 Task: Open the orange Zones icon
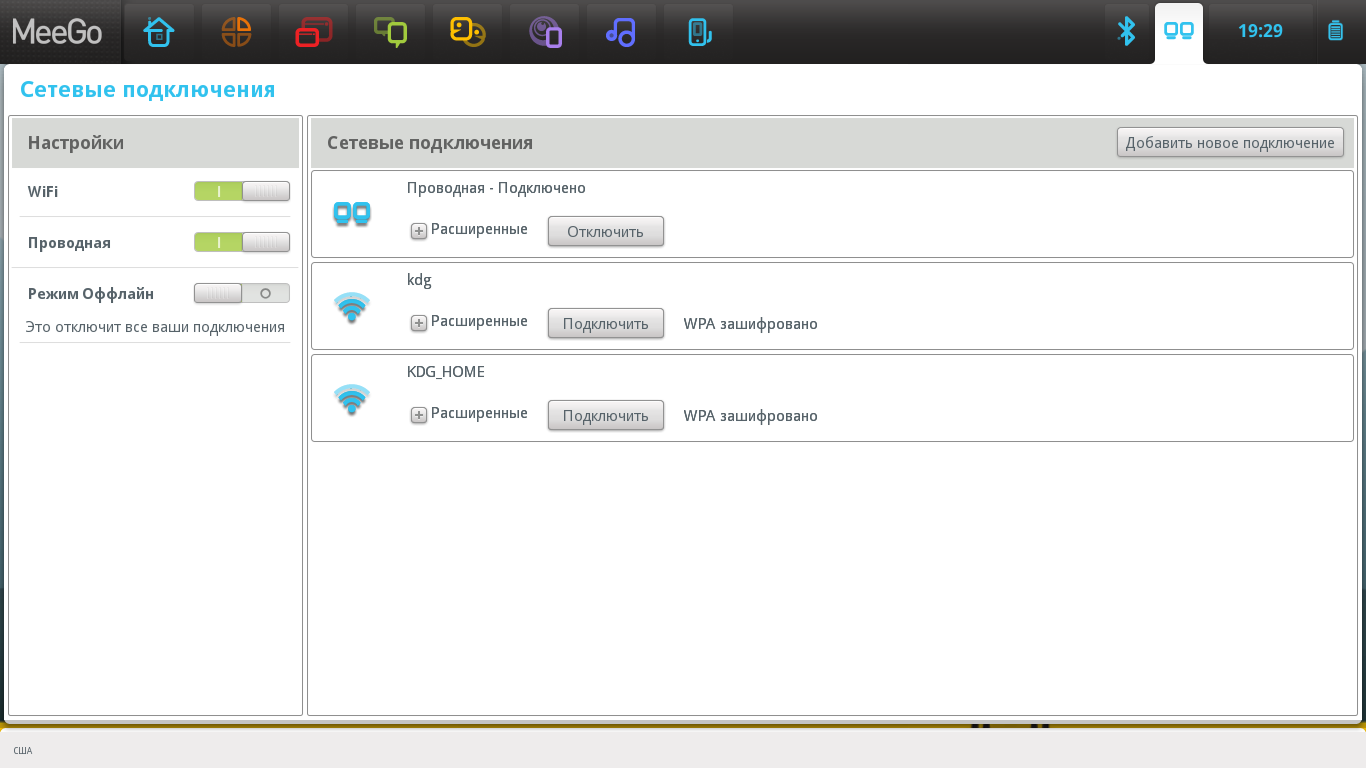(236, 32)
